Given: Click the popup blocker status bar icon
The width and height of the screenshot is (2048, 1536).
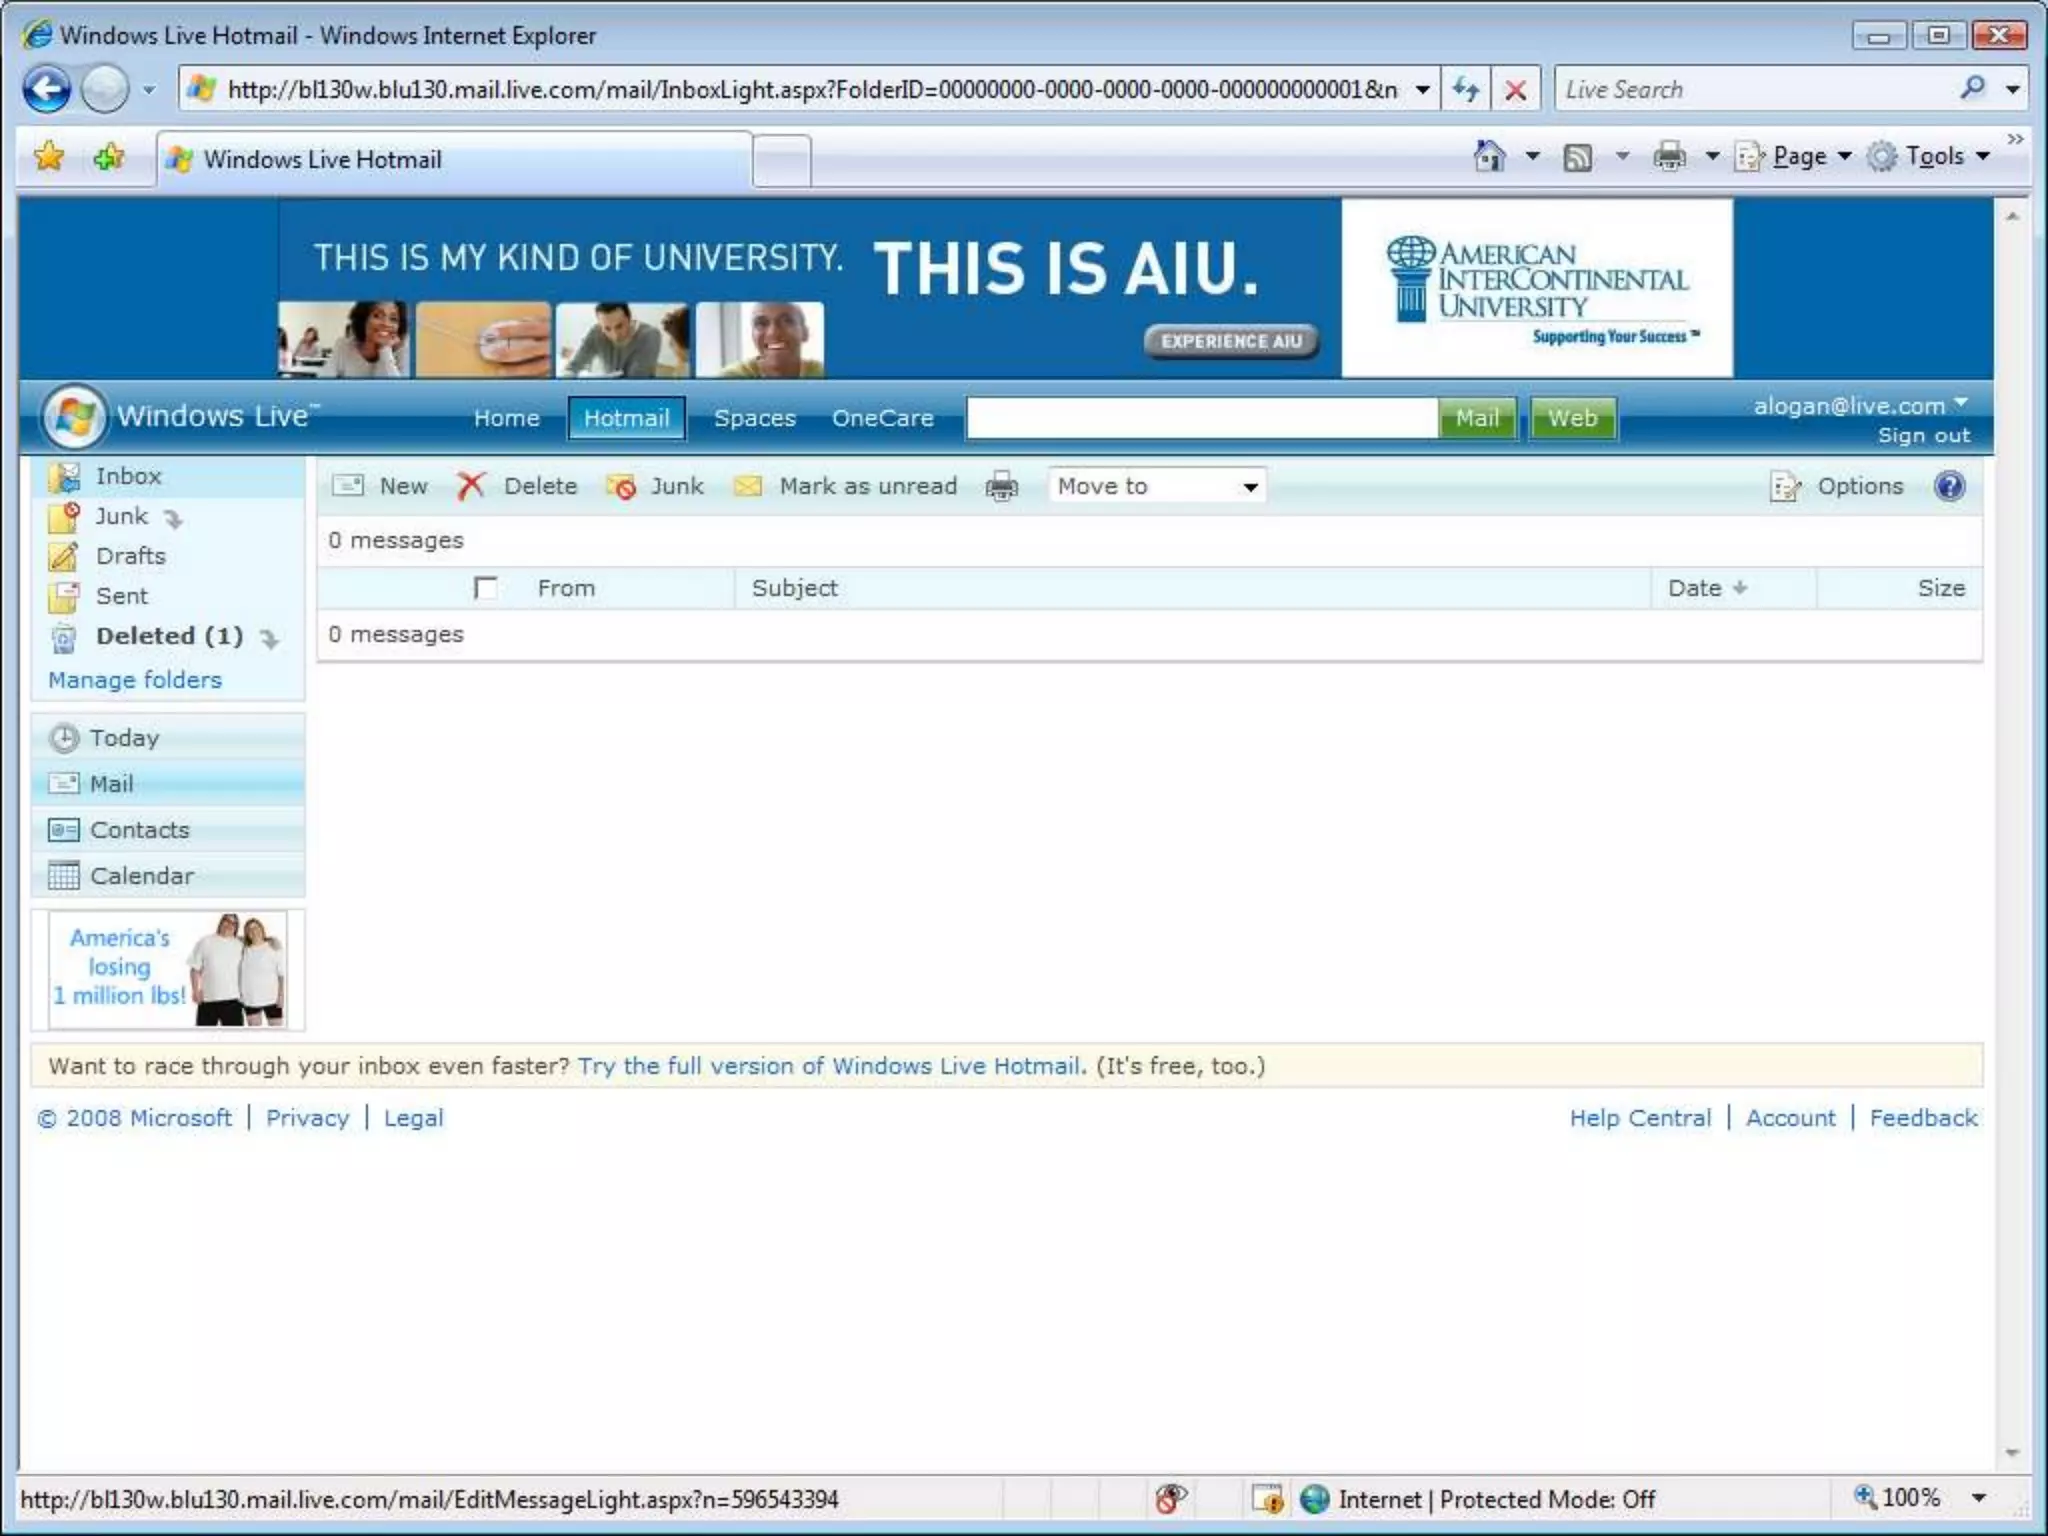Looking at the screenshot, I should (x=1267, y=1499).
